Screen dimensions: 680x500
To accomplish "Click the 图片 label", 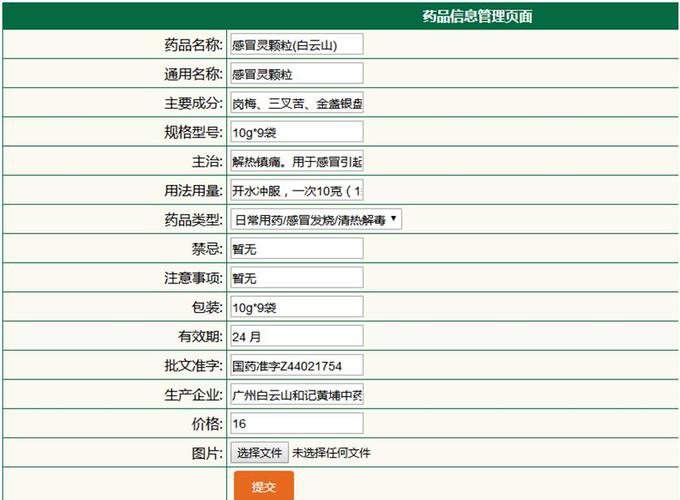I will coord(207,453).
